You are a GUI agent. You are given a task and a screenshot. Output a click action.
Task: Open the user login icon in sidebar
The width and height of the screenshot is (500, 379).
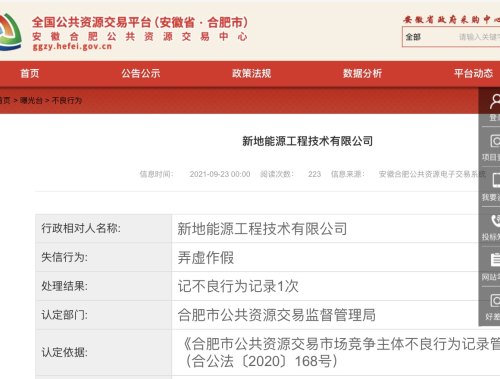[495, 101]
